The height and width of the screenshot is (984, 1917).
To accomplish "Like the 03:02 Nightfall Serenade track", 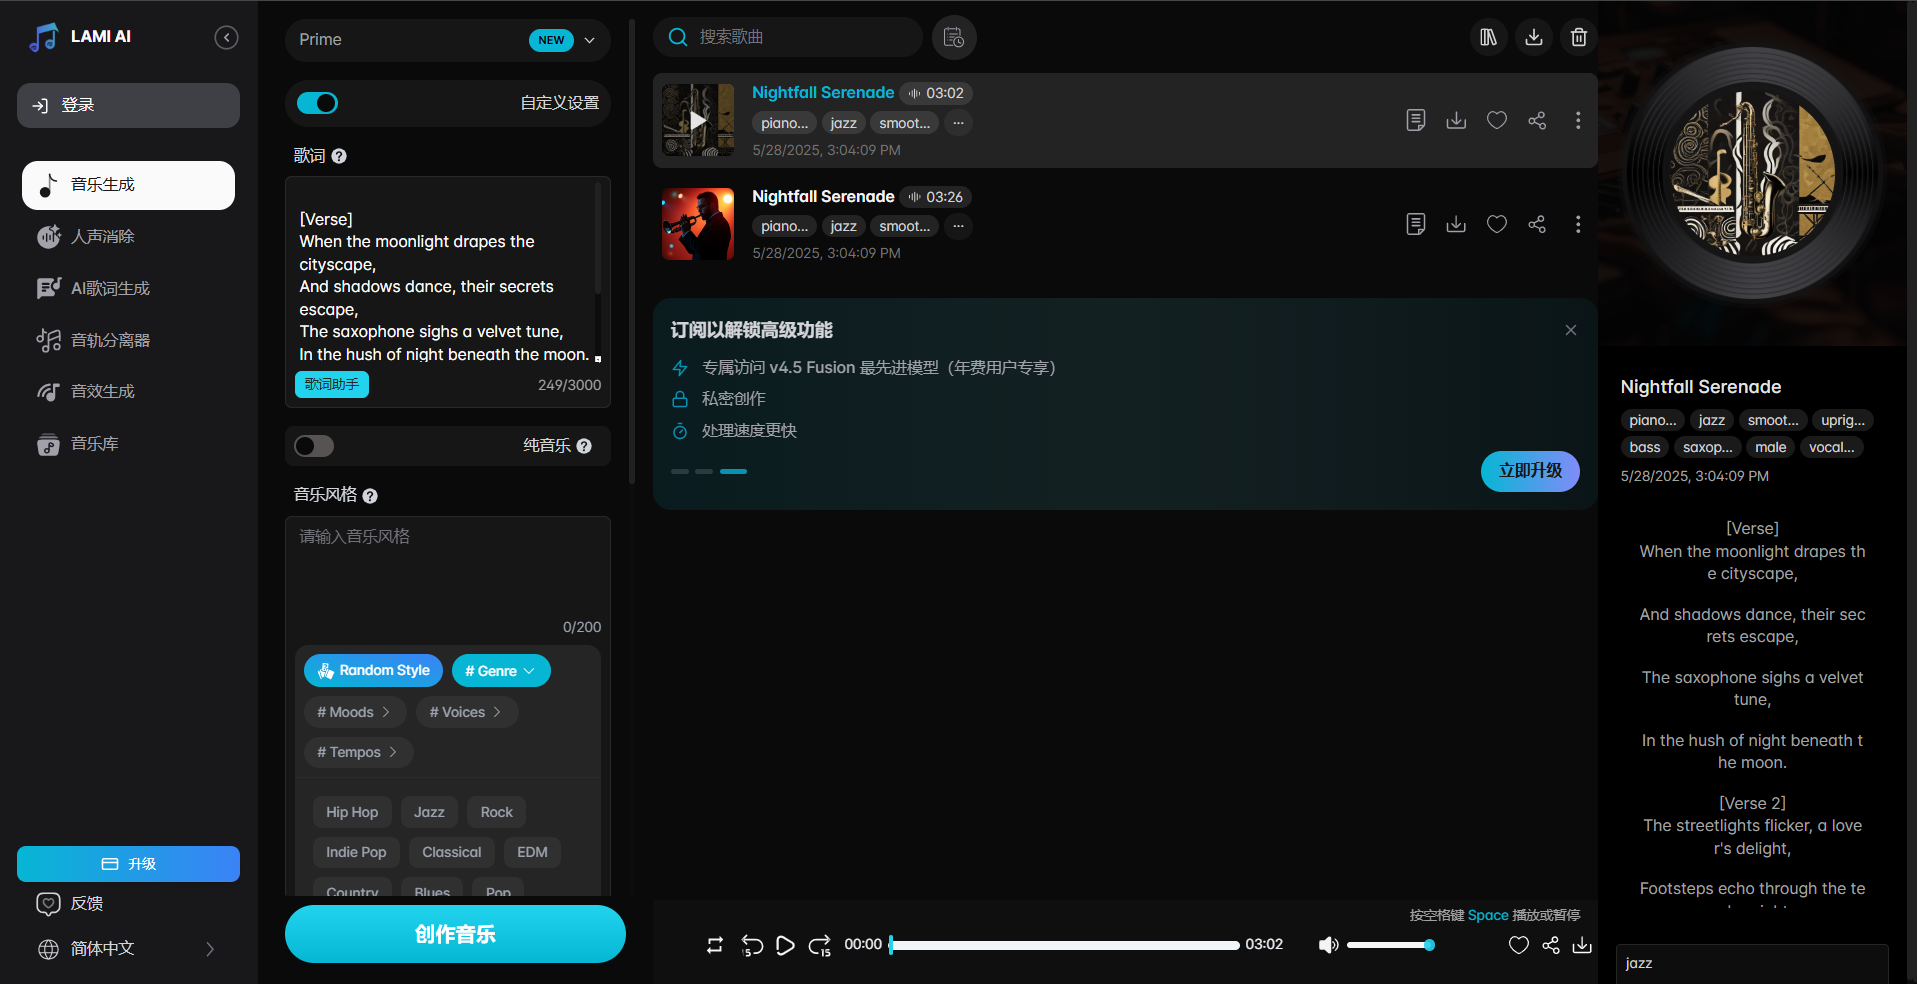I will point(1497,120).
